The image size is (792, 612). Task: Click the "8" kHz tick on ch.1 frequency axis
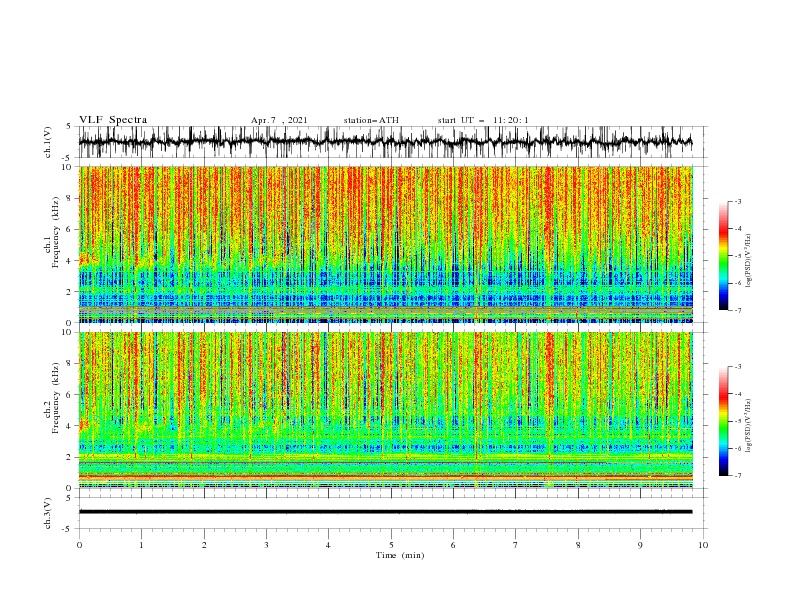[71, 198]
